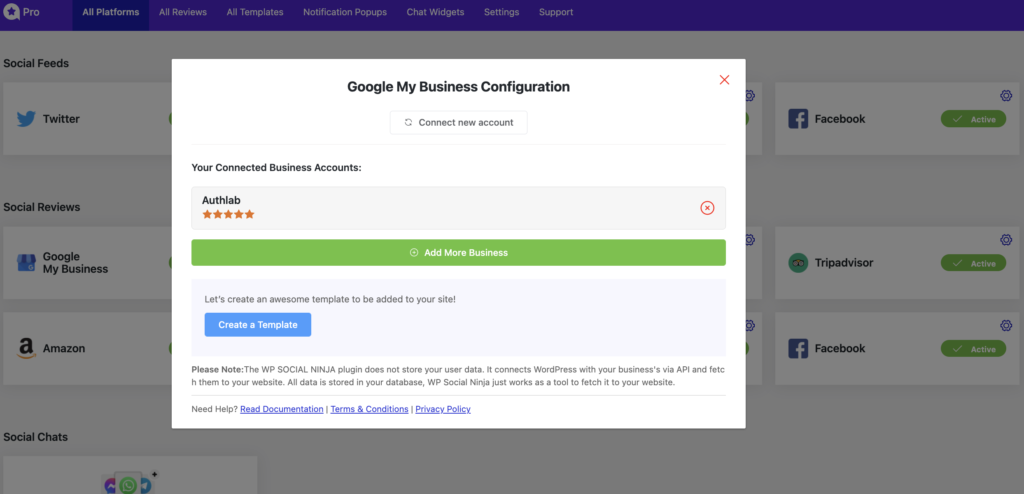Open settings gear on bottom Facebook card
The height and width of the screenshot is (494, 1024).
(1006, 325)
